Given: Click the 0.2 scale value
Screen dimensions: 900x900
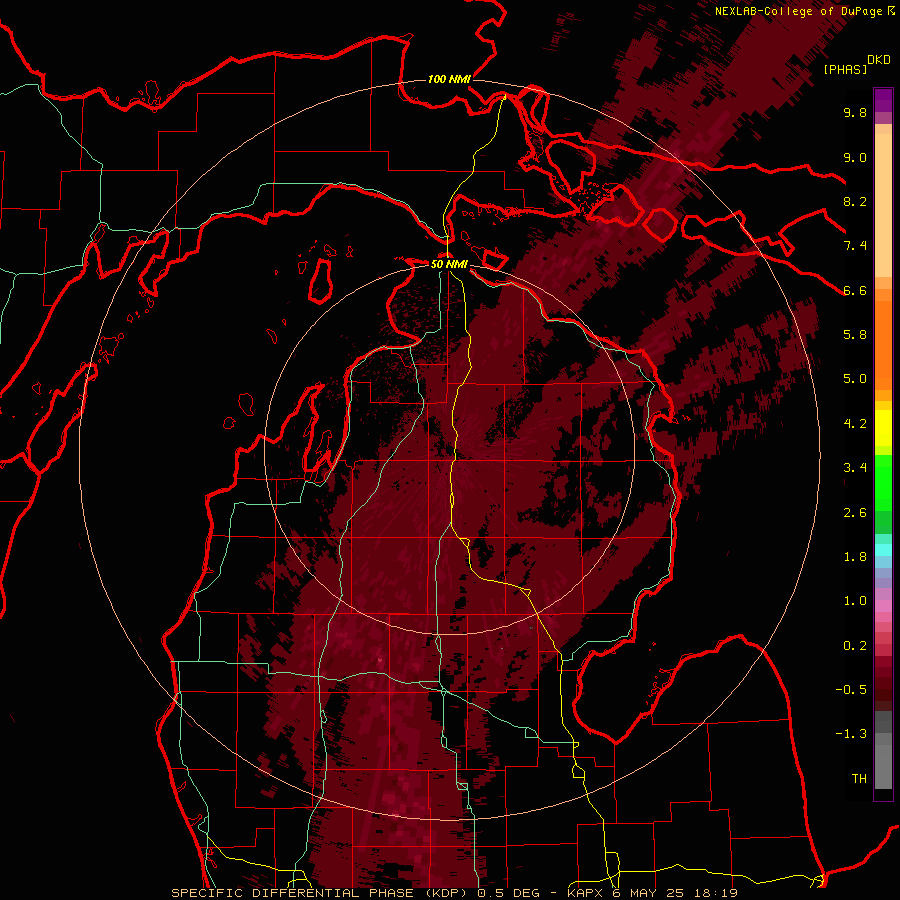Looking at the screenshot, I should [855, 646].
